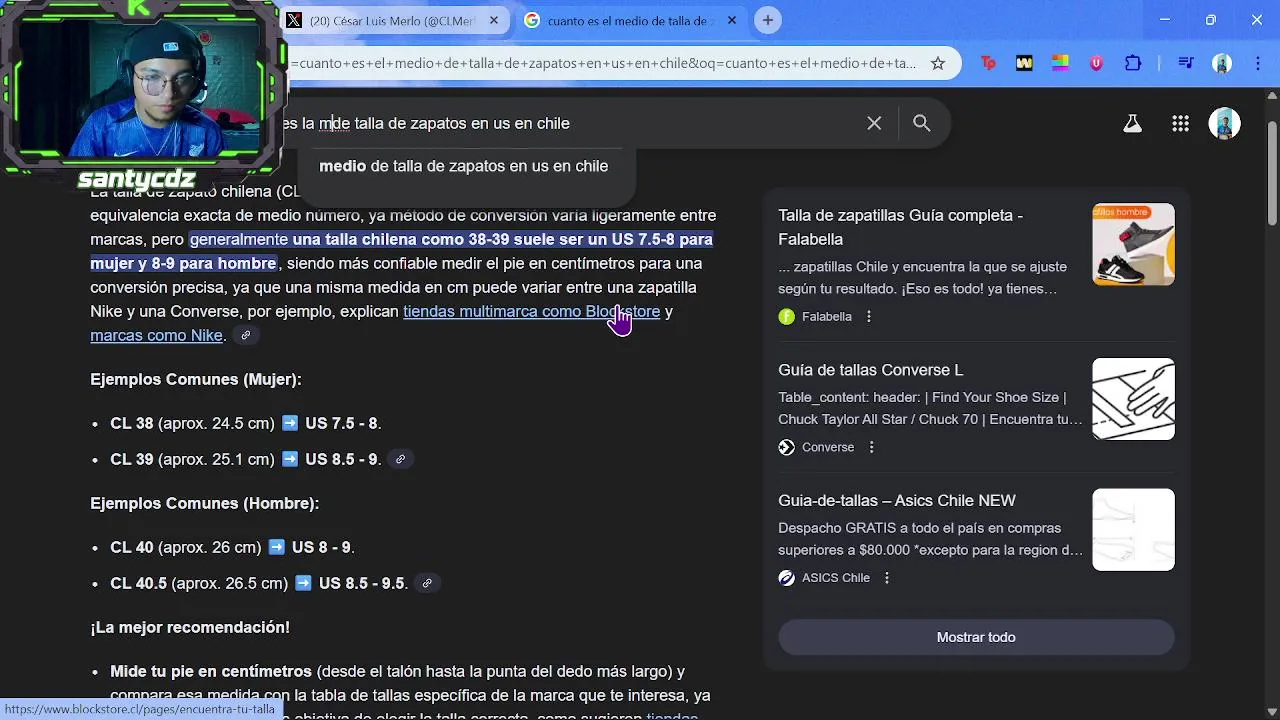The width and height of the screenshot is (1280, 720).
Task: Open a new browser tab
Action: [768, 20]
